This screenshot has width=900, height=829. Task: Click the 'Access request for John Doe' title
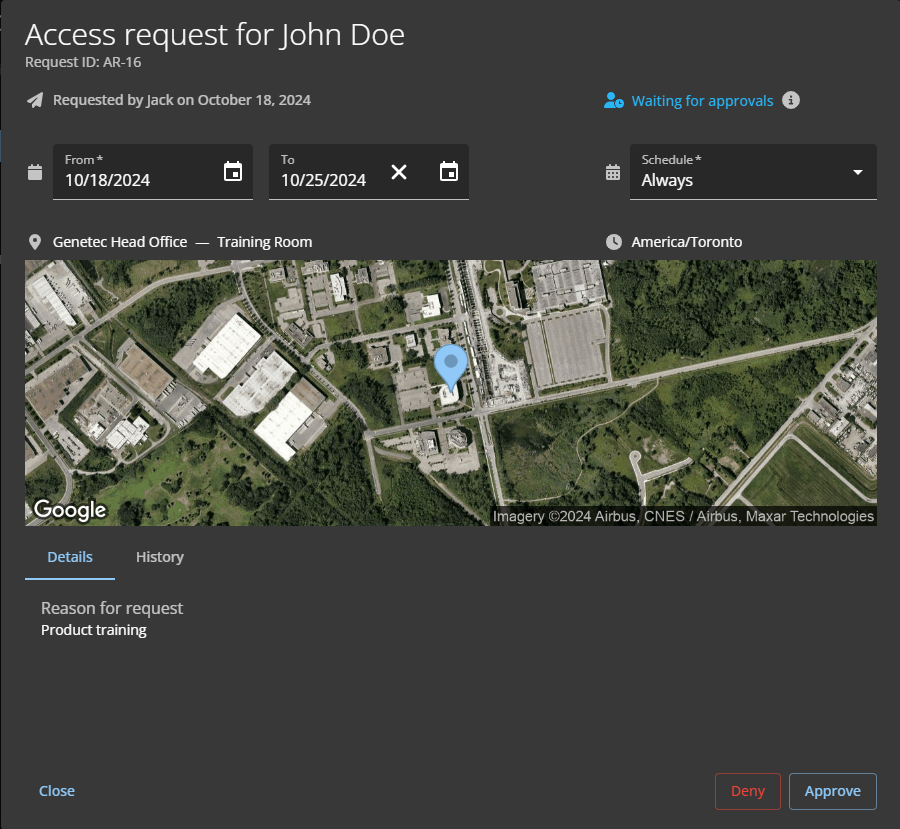coord(215,34)
